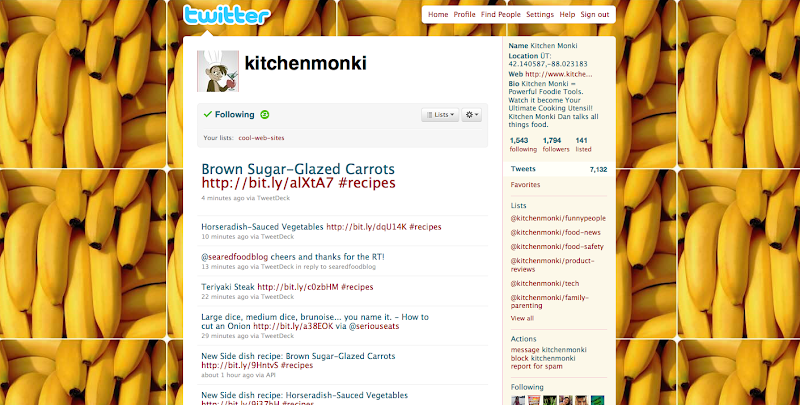Click report for spam action
The width and height of the screenshot is (800, 405).
tap(536, 366)
